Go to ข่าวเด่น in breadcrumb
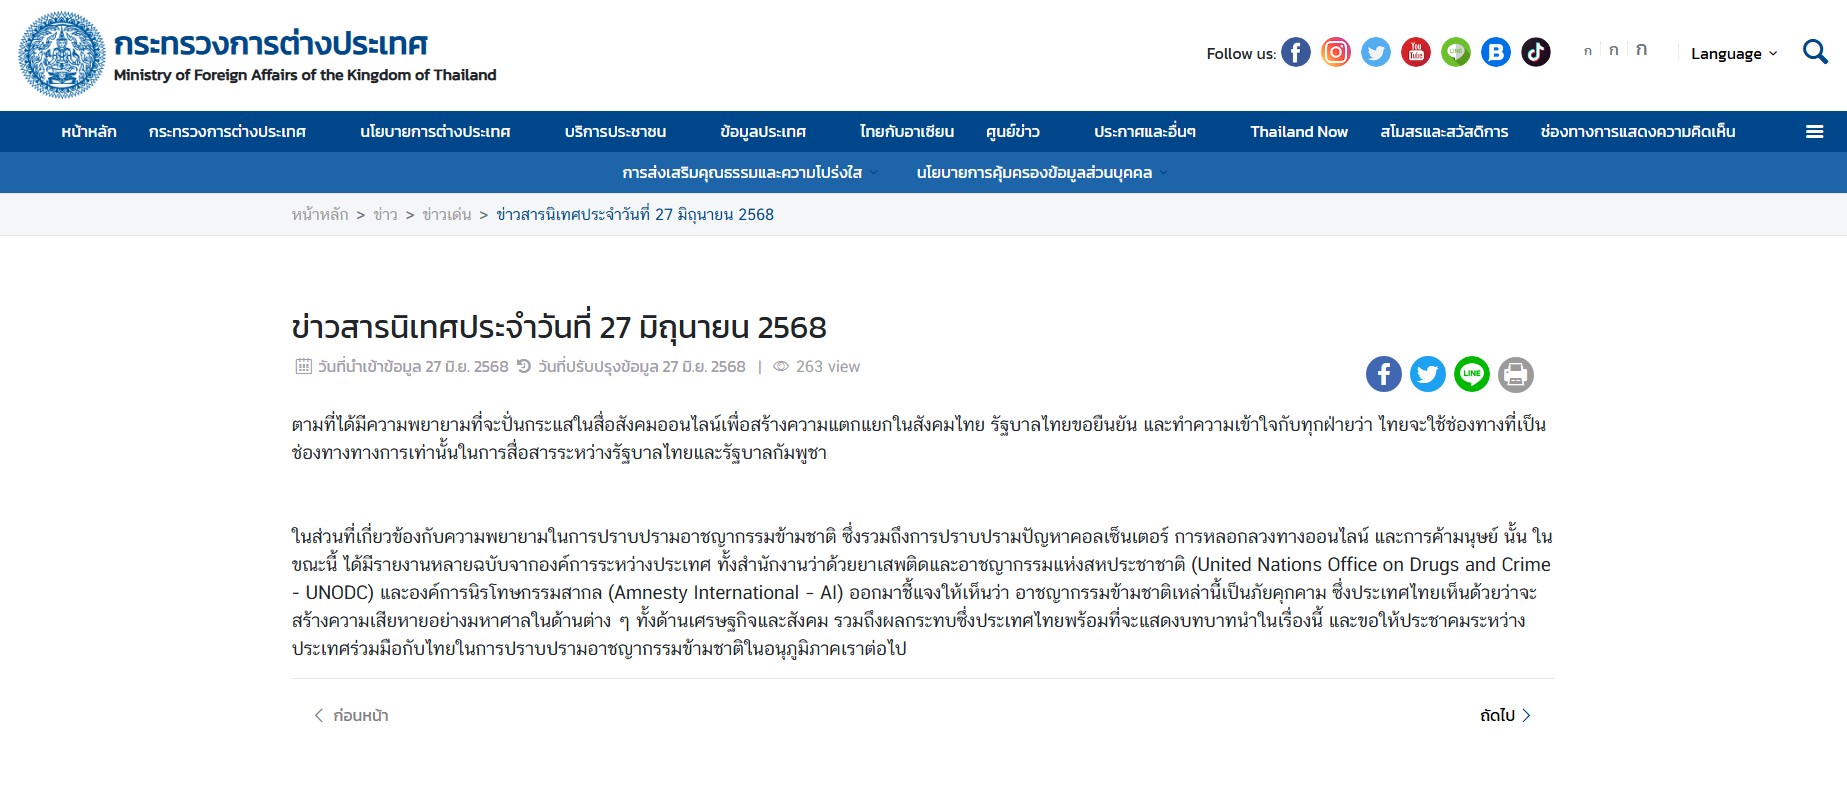Viewport: 1847px width, 786px height. point(446,214)
